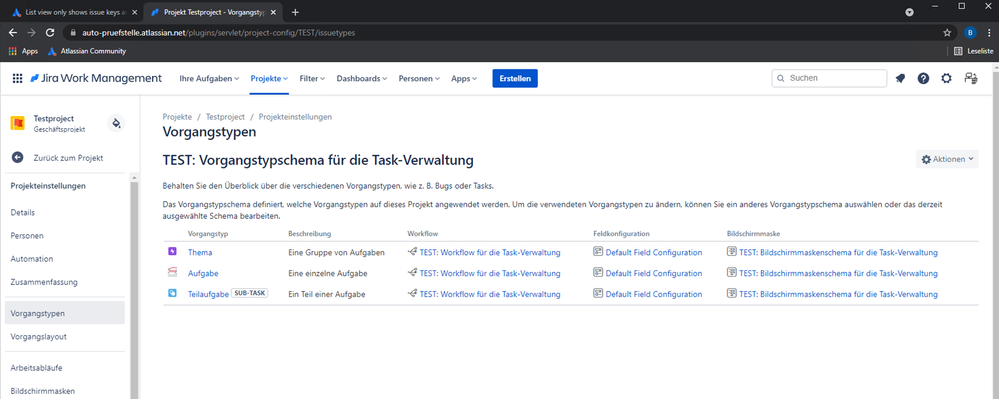Open the Dashboards dropdown menu
Viewport: 999px width, 399px height.
point(362,78)
